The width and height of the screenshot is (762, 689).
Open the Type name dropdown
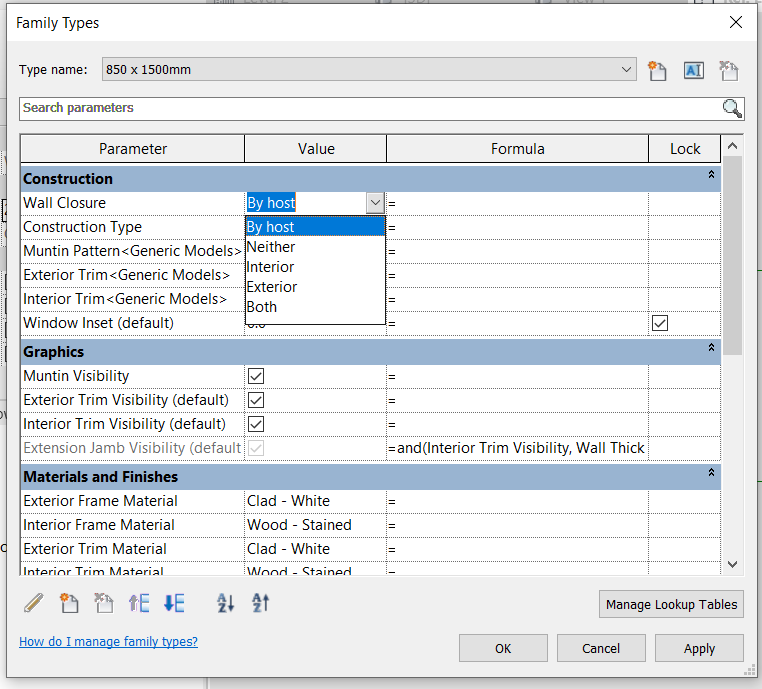pyautogui.click(x=626, y=69)
